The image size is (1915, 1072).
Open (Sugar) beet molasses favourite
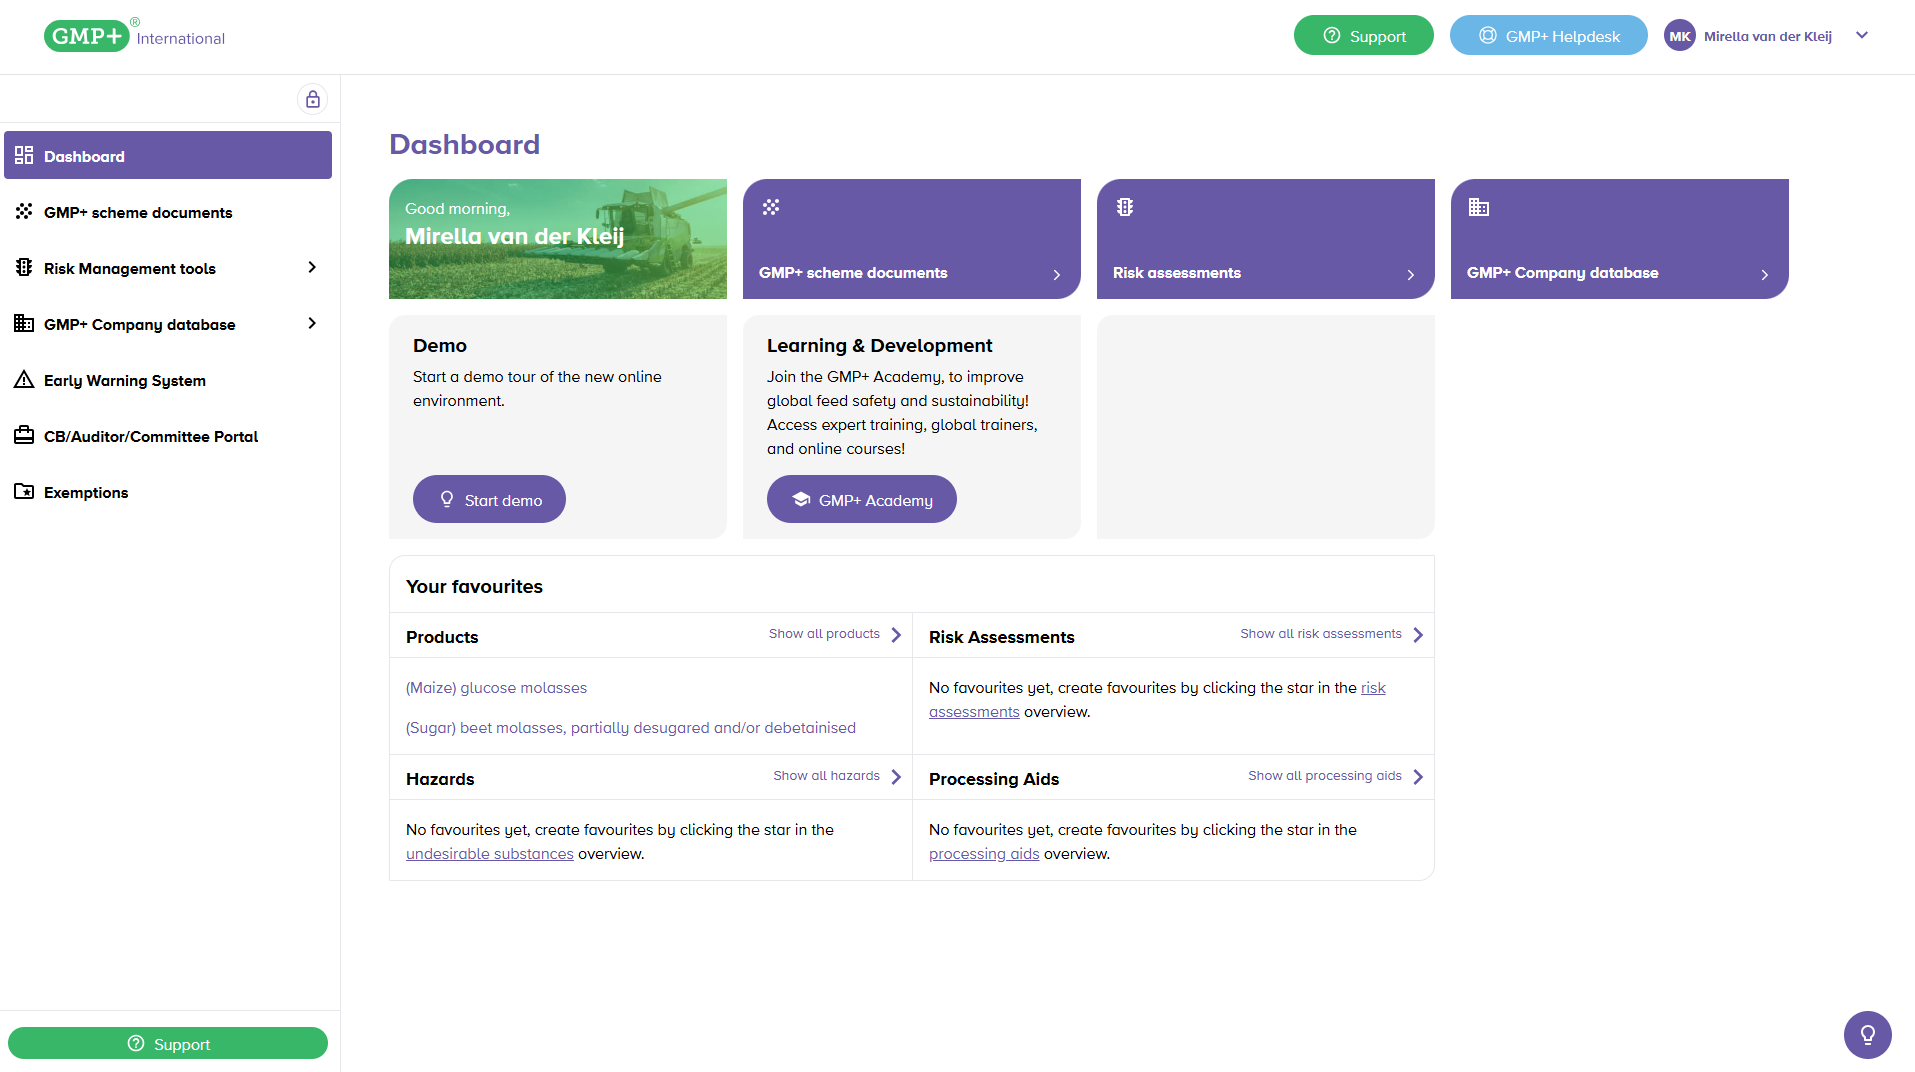[x=631, y=728]
